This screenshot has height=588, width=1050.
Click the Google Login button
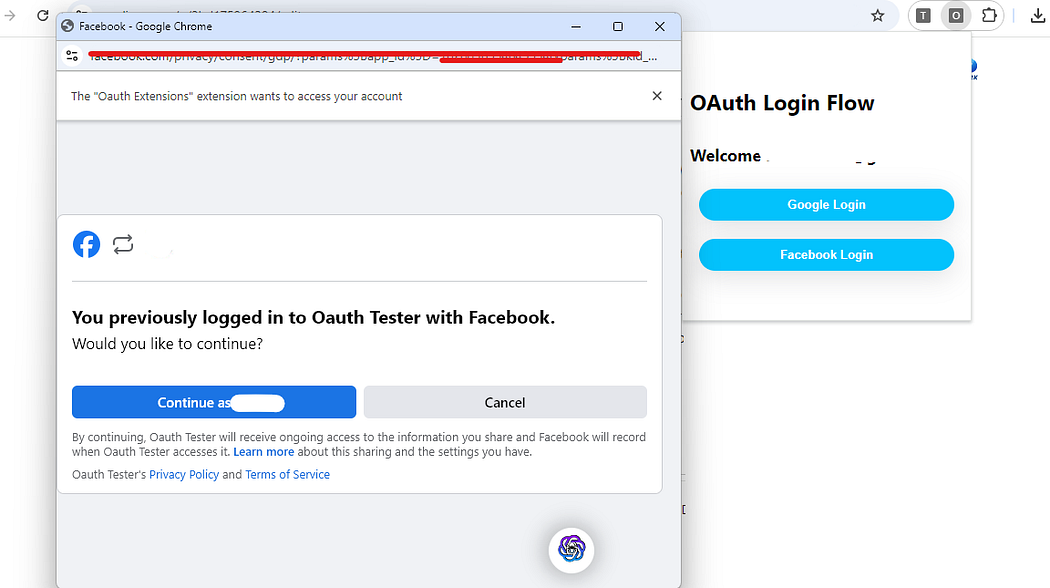tap(826, 204)
